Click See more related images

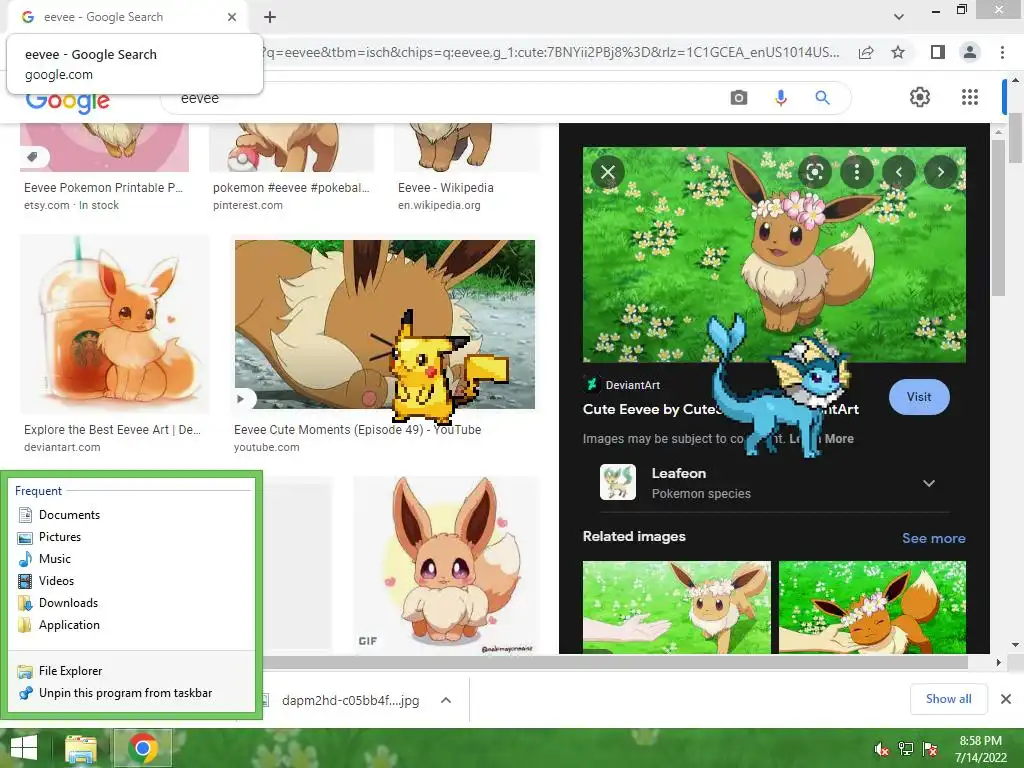[x=933, y=538]
